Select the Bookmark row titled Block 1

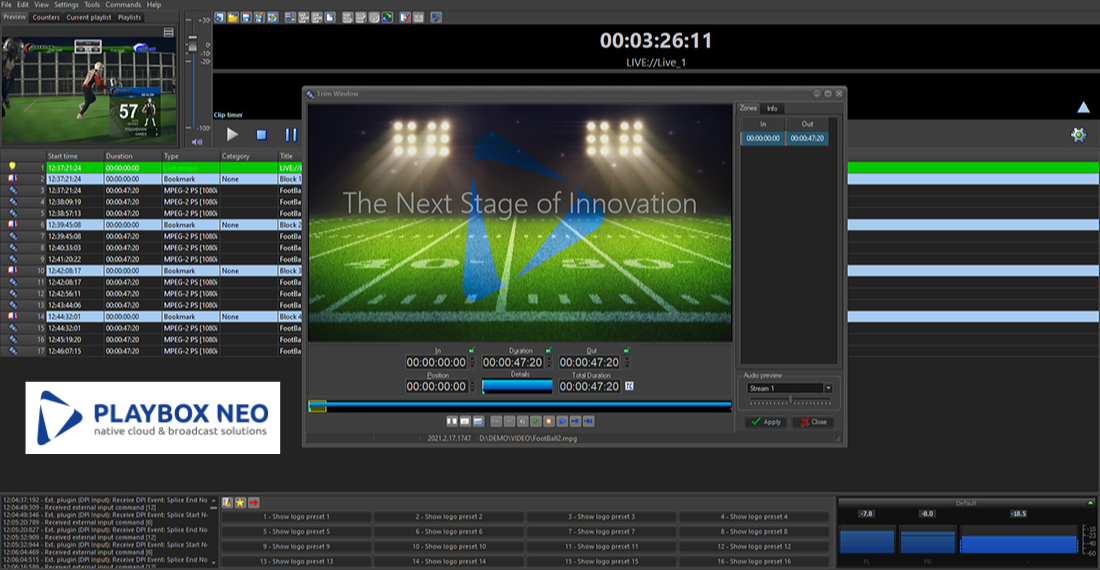coord(151,179)
